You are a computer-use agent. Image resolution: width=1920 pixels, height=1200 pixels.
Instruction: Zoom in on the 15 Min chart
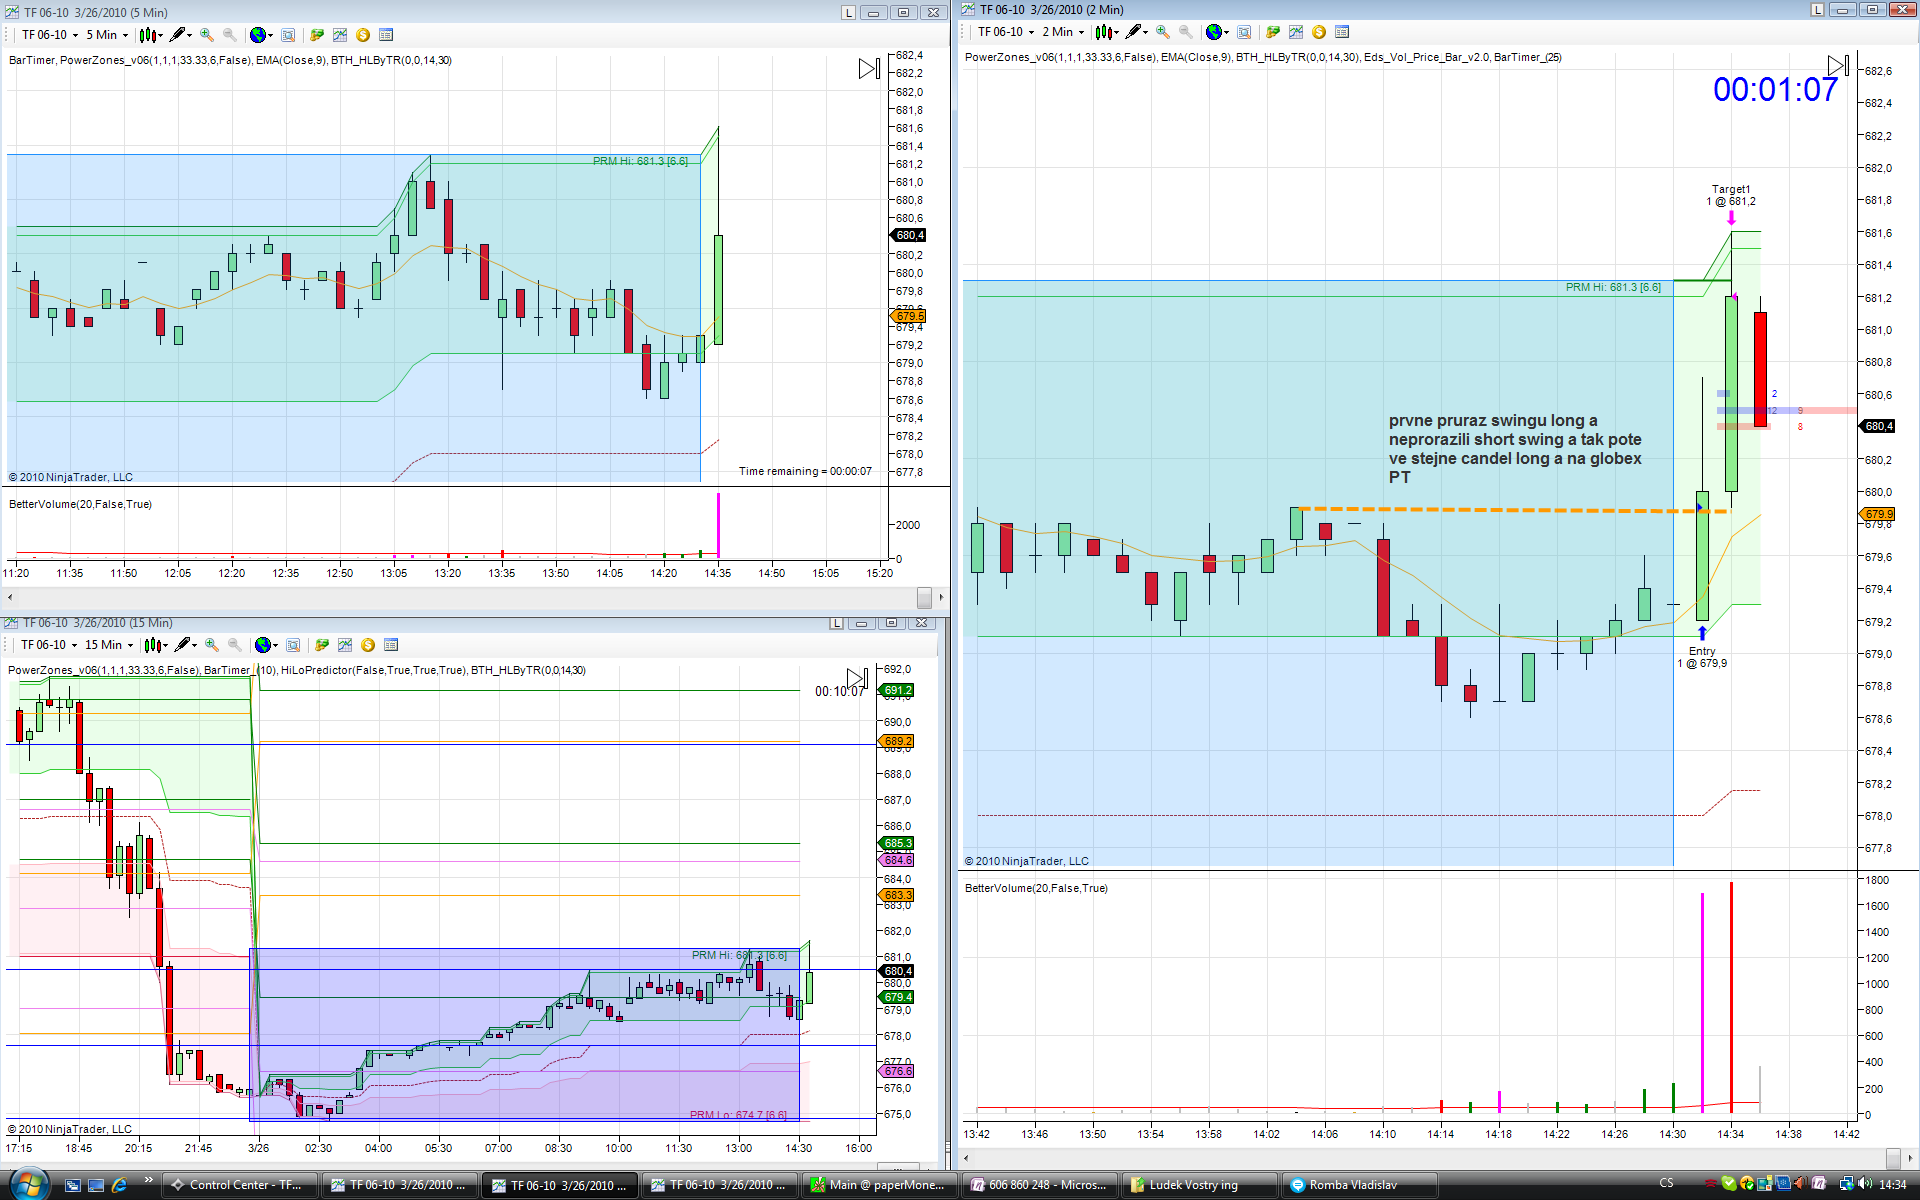click(212, 645)
